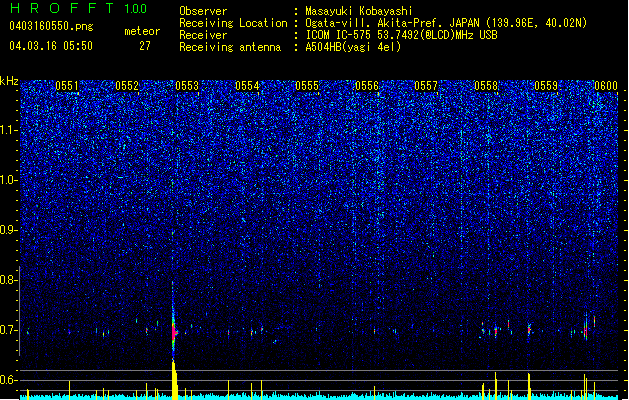Click the 'Receiving Location' field label

tap(233, 23)
